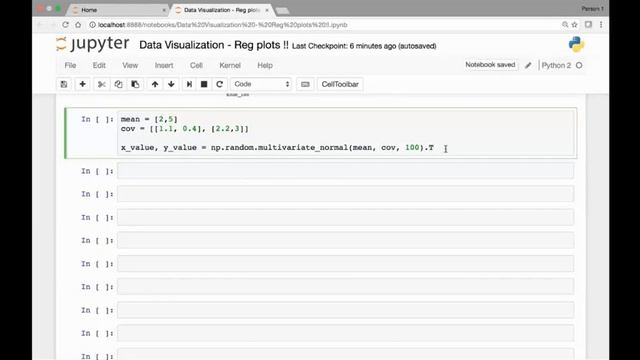Close the Data Visualization tab
This screenshot has width=640, height=360.
267,10
